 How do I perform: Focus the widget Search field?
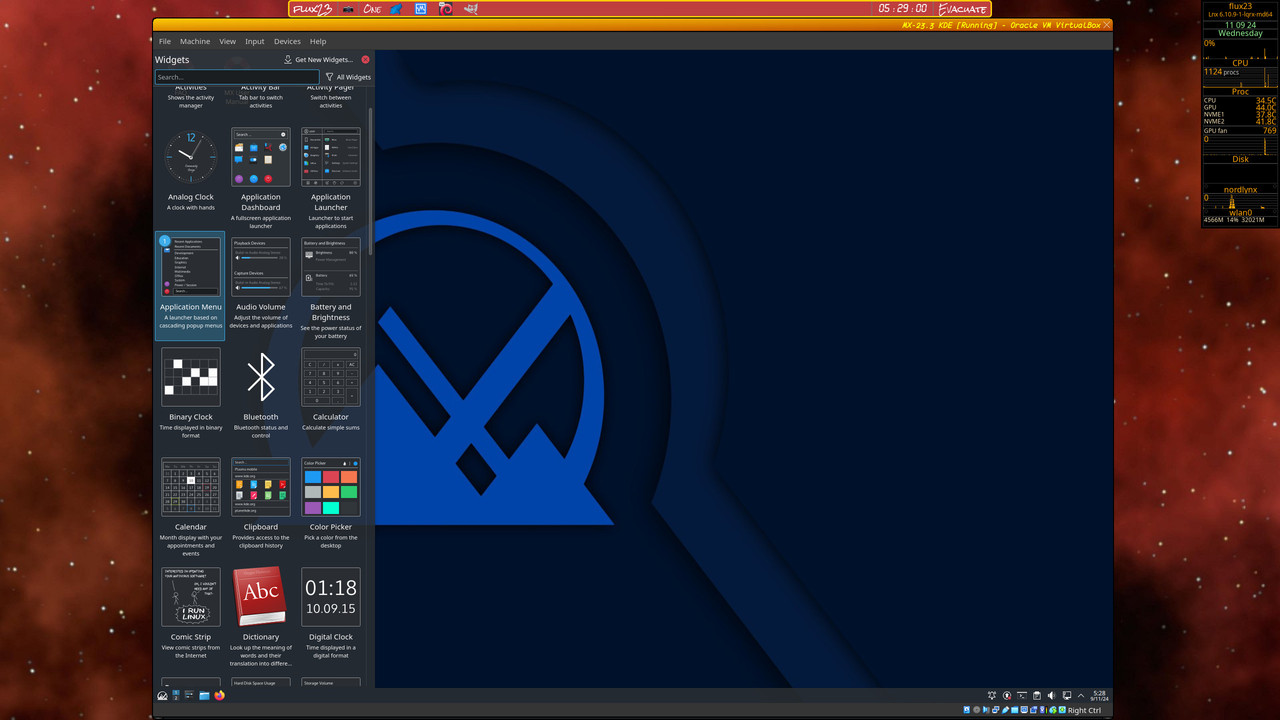(237, 77)
